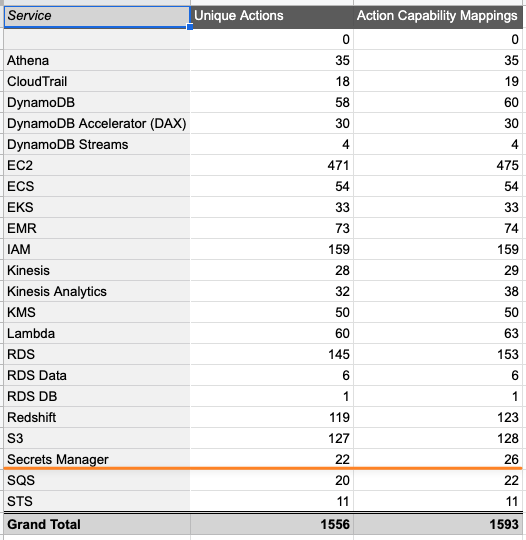Select the EKS service cell
The width and height of the screenshot is (526, 540).
[97, 208]
